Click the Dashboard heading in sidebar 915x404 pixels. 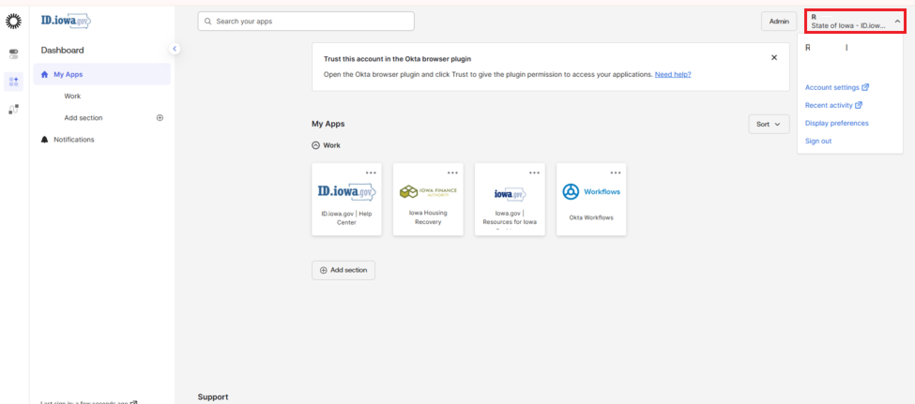click(x=62, y=50)
